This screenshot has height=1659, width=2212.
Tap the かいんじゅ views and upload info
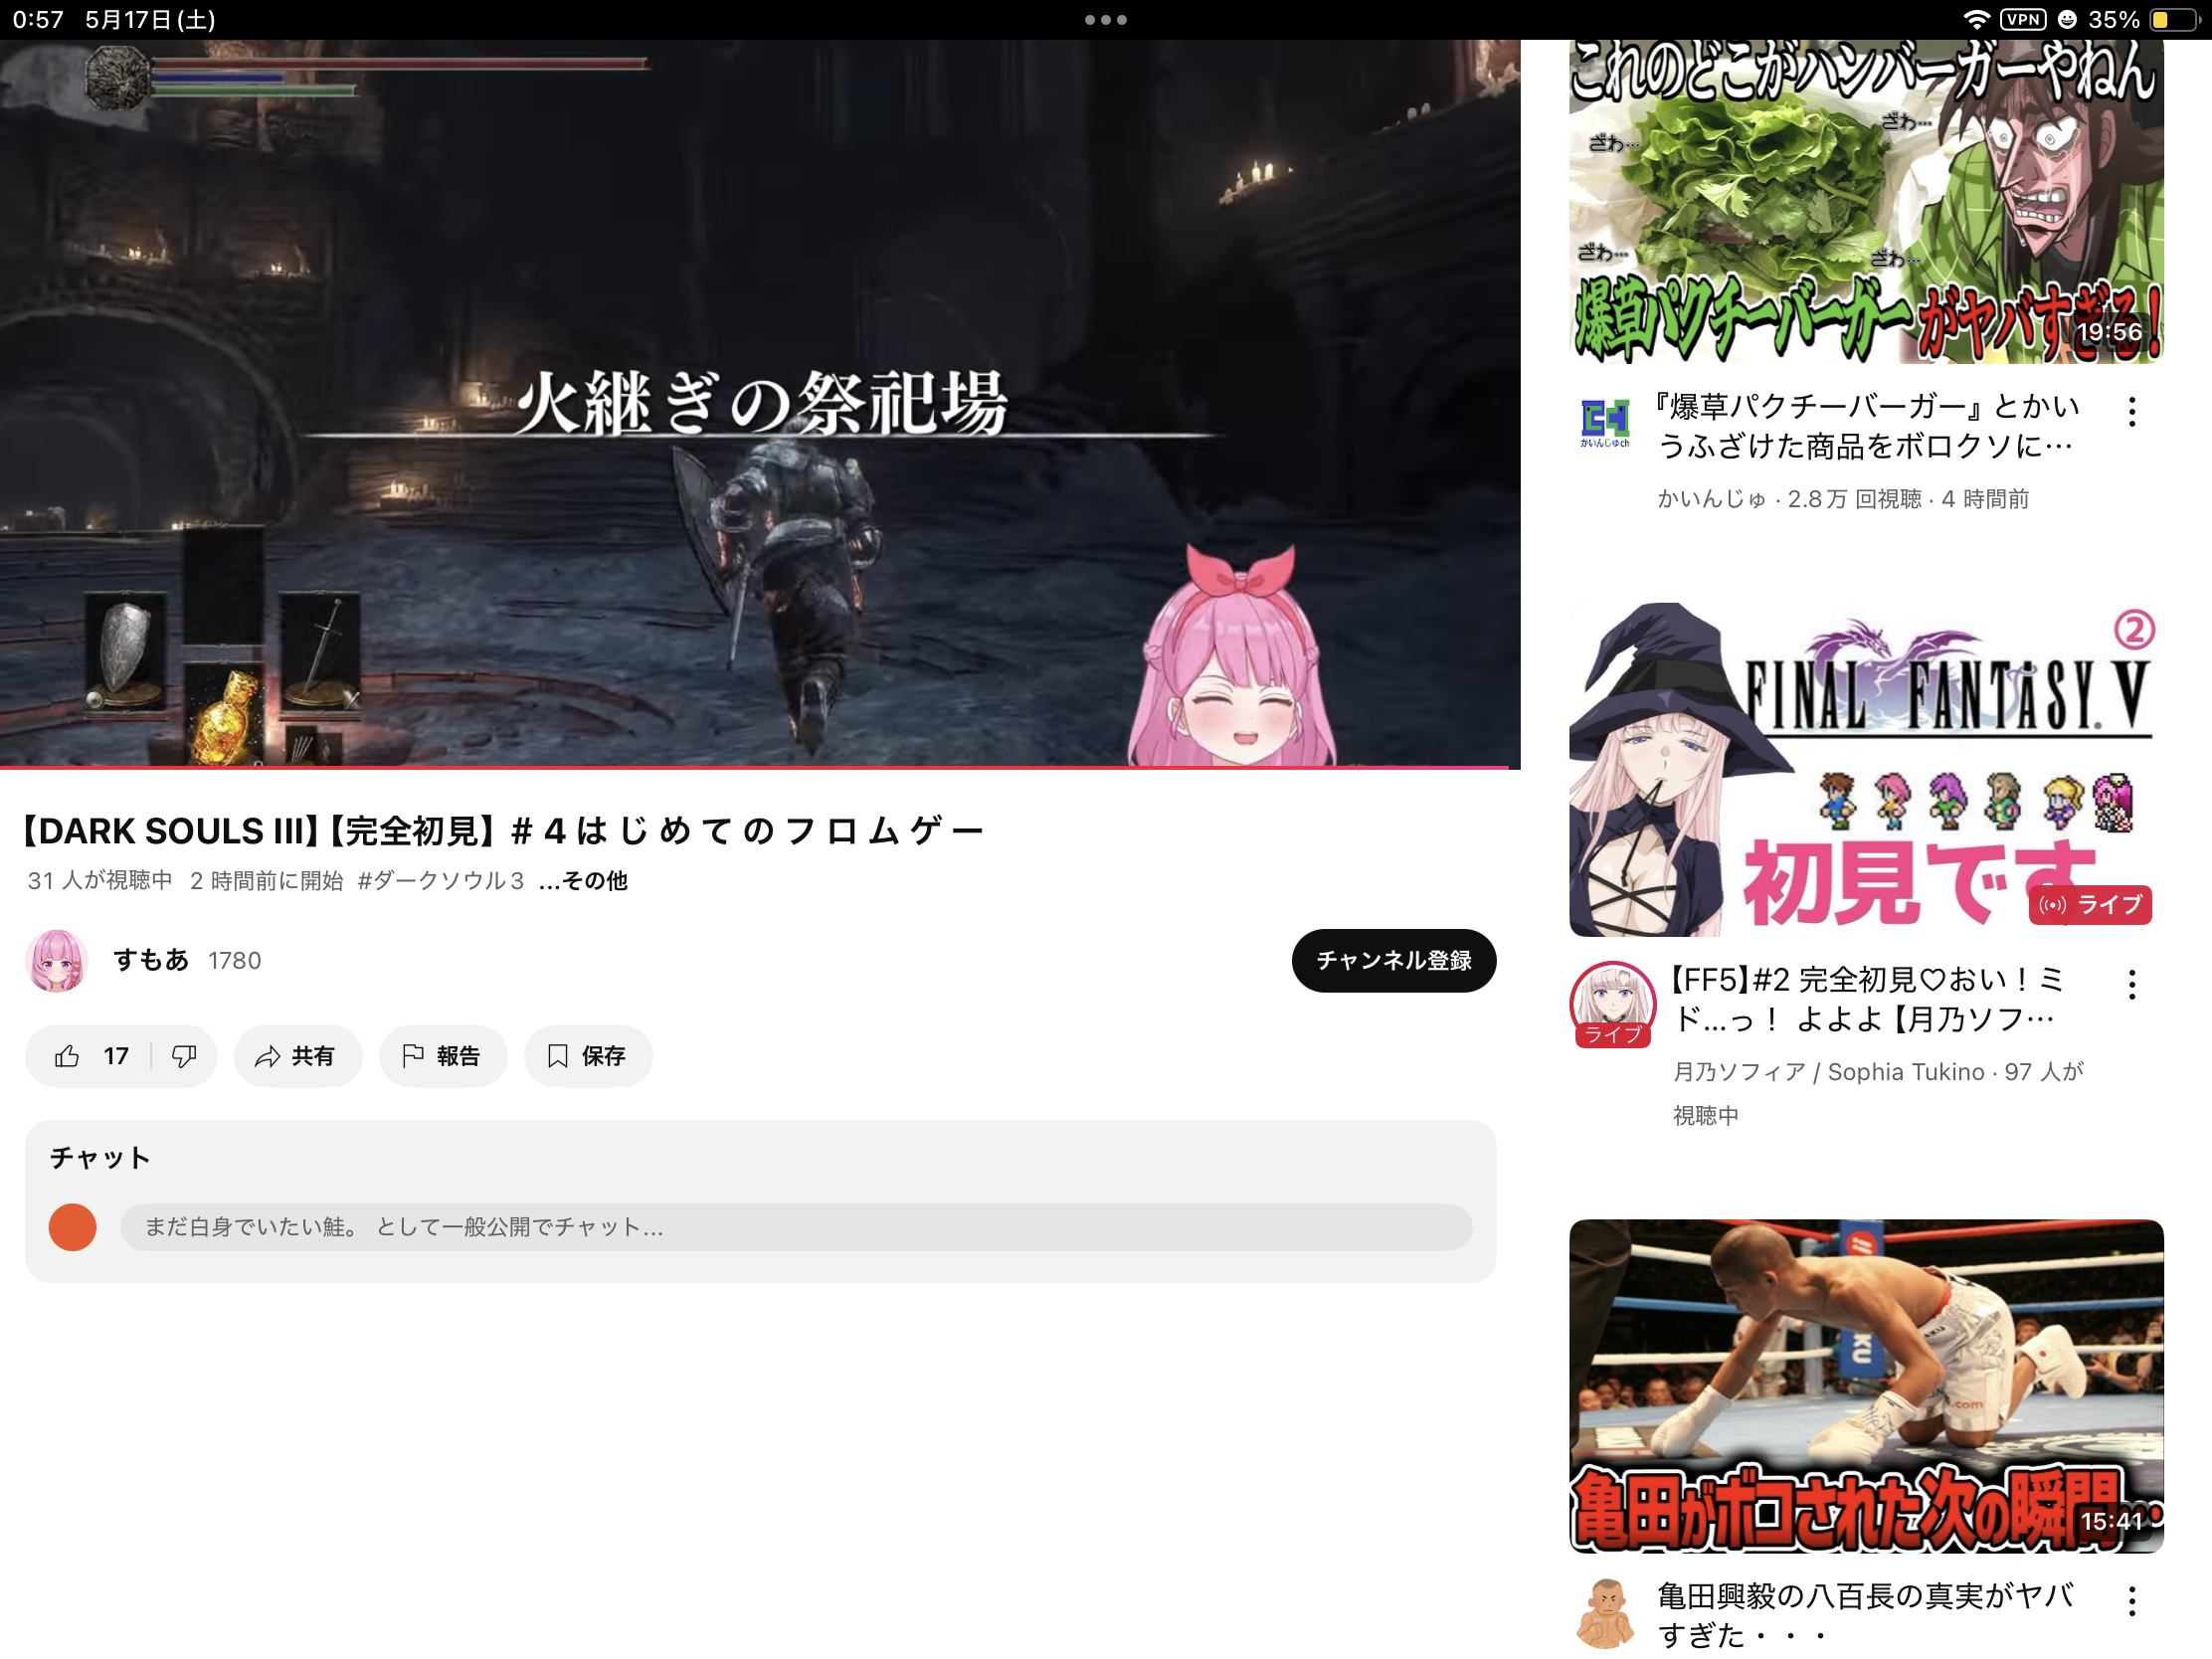click(1843, 499)
